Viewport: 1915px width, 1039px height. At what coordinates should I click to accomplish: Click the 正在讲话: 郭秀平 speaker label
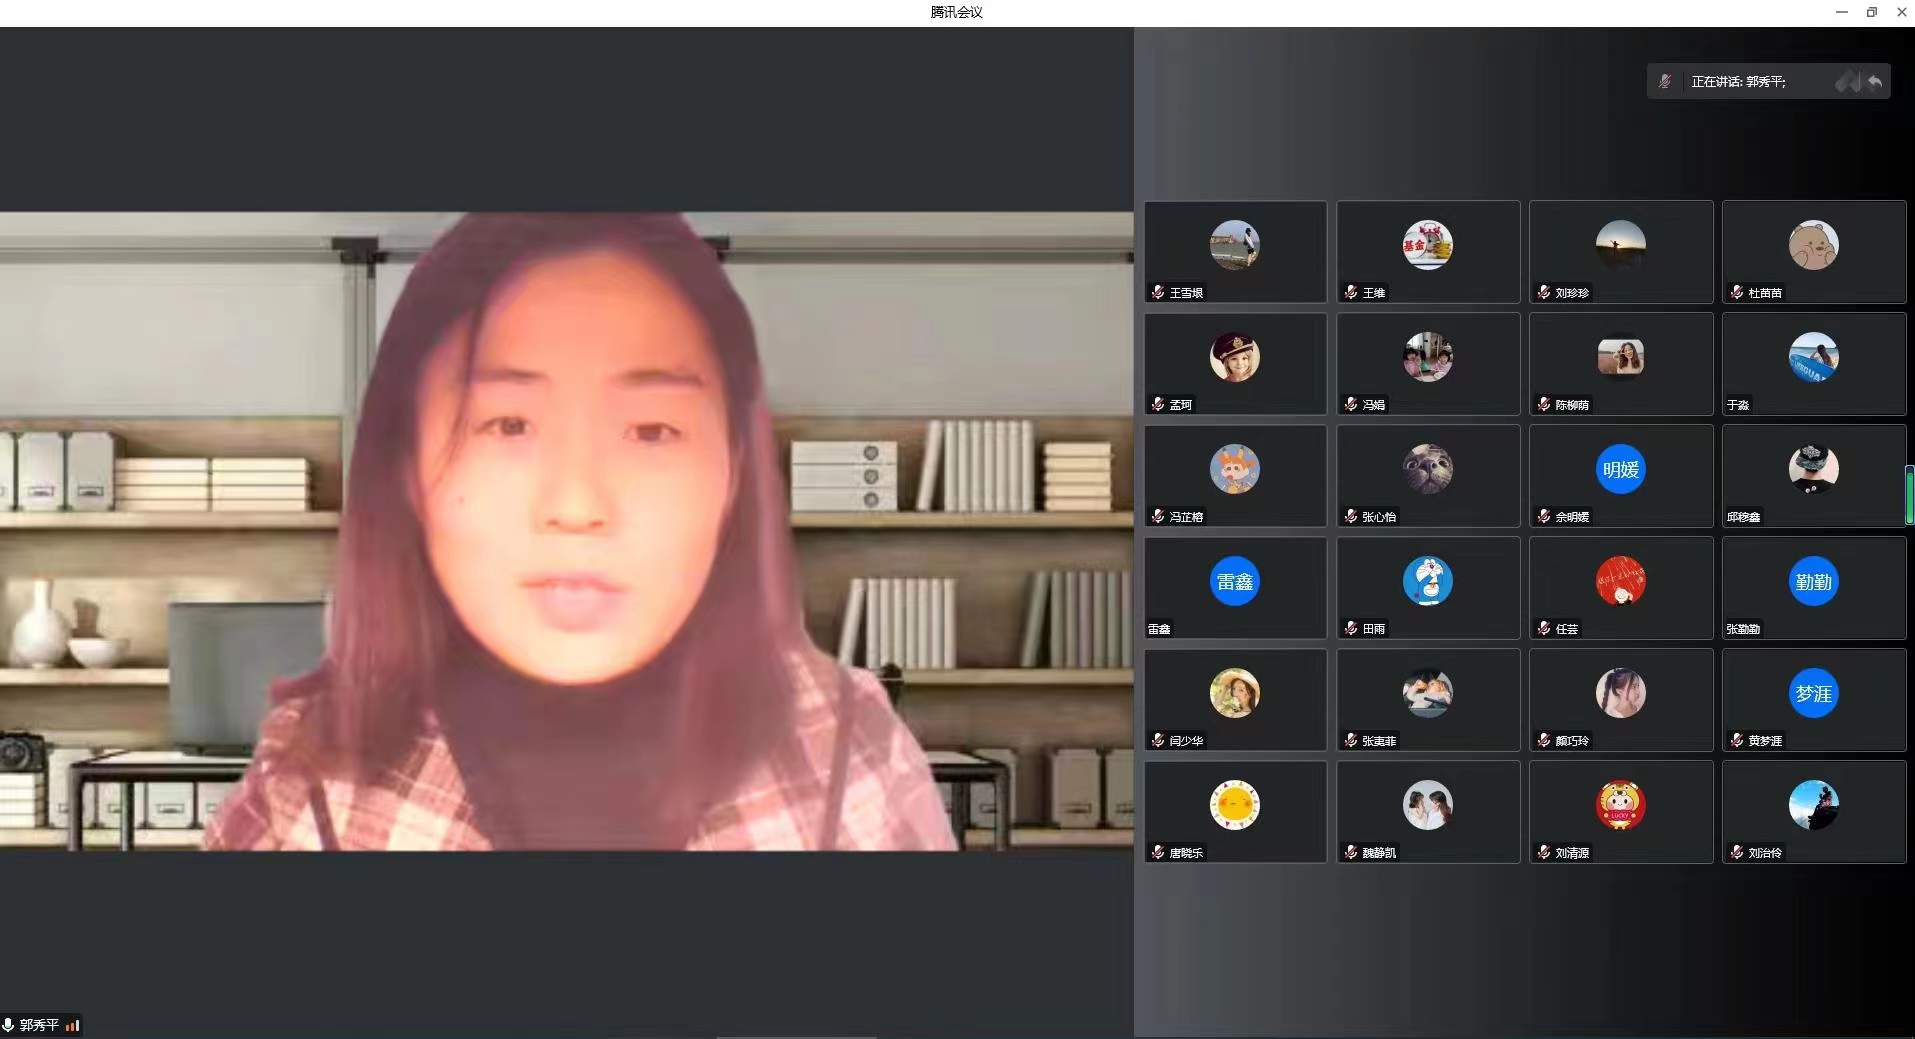coord(1738,82)
